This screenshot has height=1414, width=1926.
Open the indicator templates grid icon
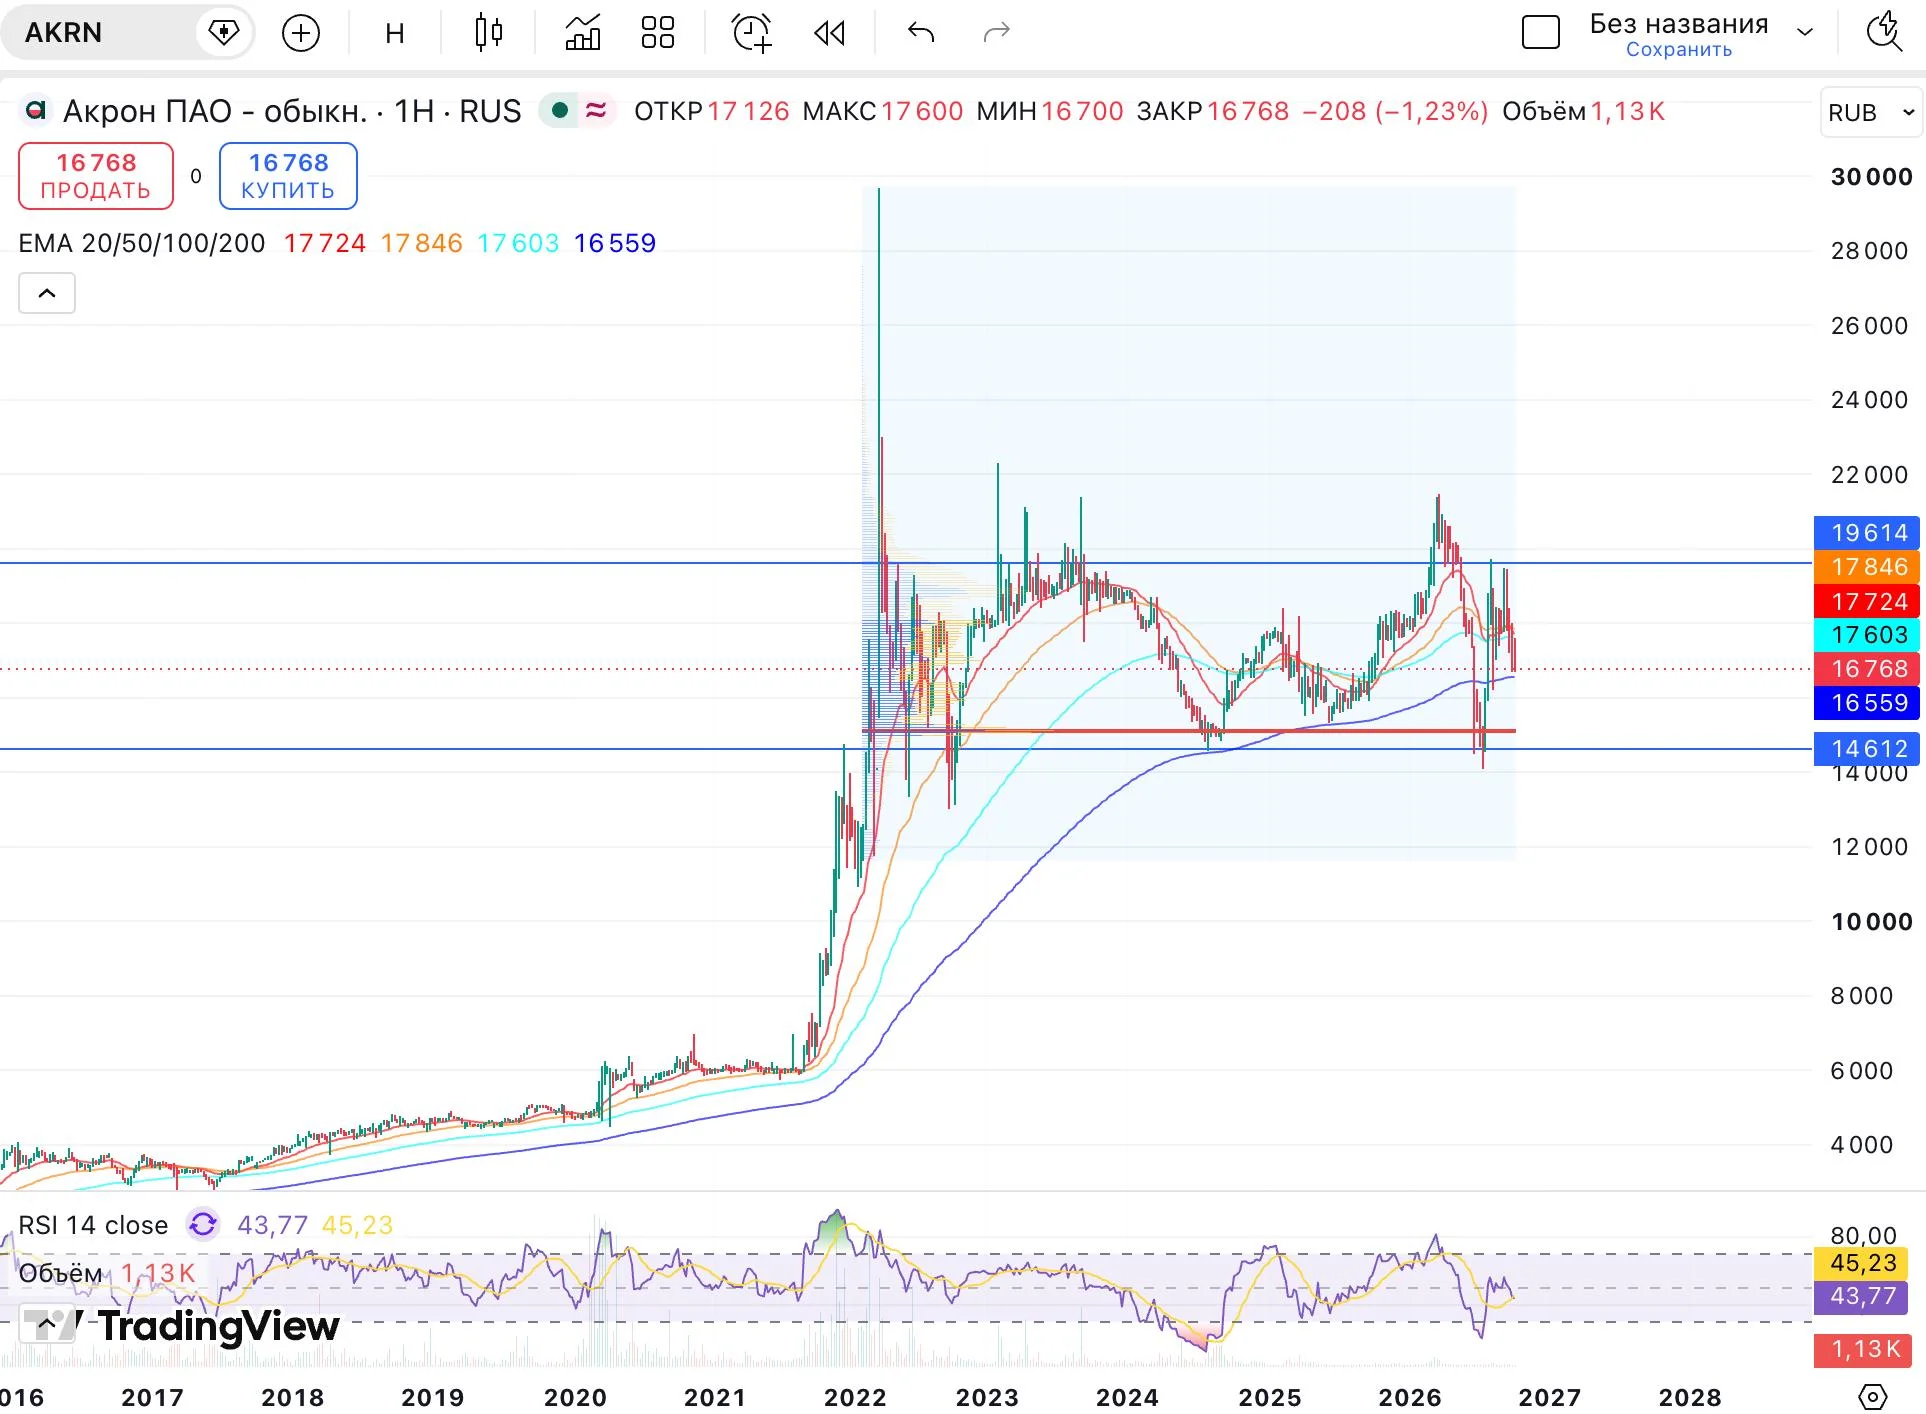pyautogui.click(x=658, y=33)
